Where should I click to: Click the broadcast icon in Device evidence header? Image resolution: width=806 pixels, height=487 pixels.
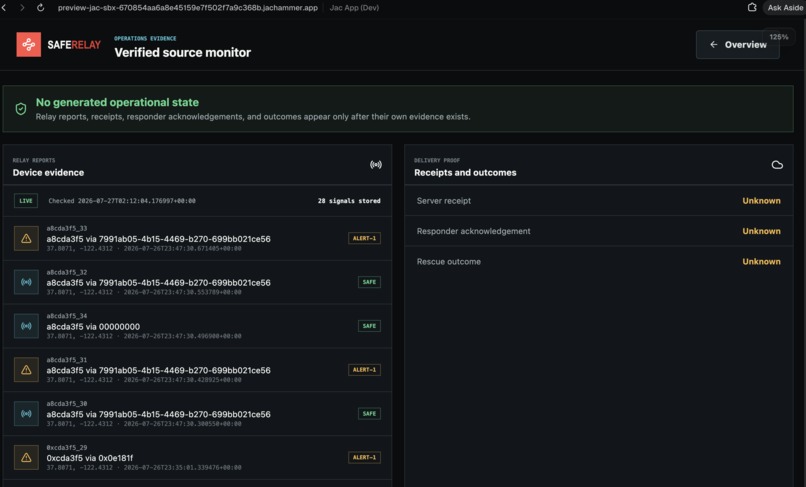376,165
